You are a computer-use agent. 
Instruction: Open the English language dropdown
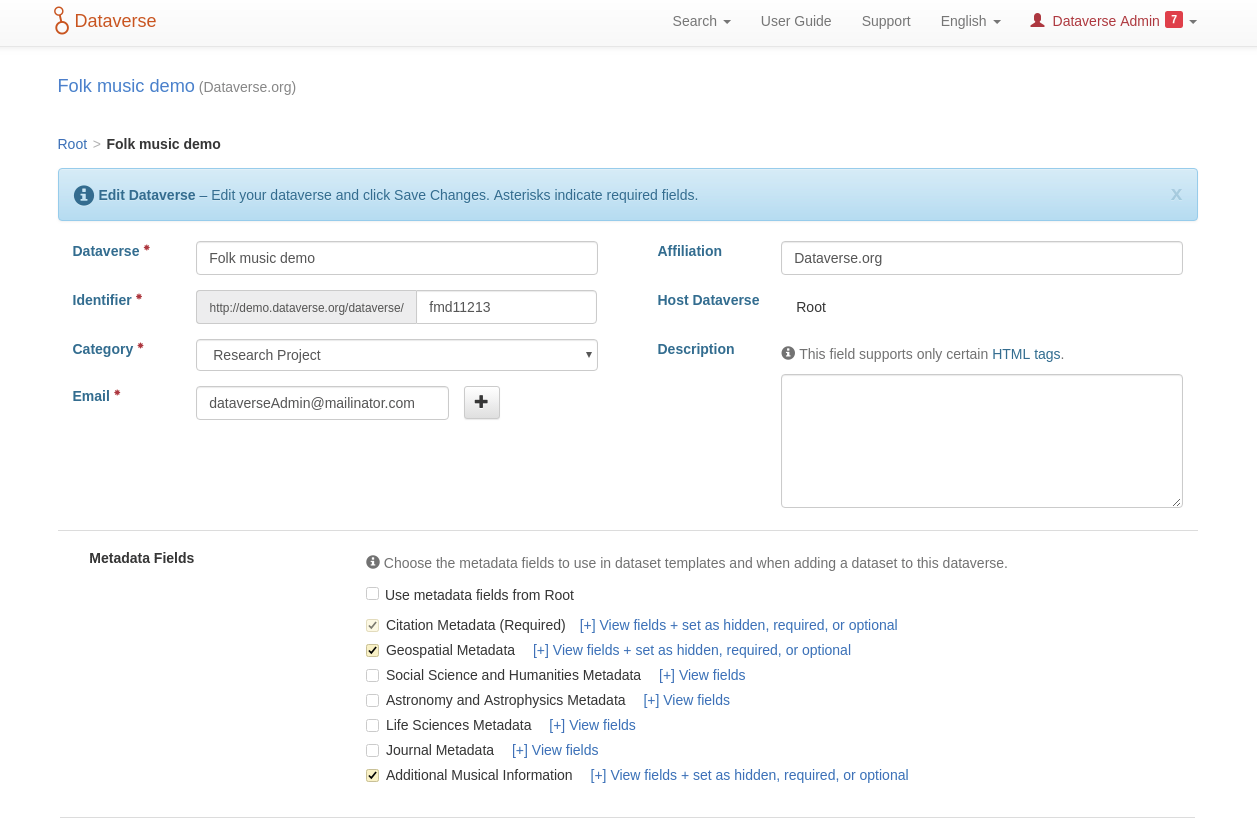coord(970,21)
